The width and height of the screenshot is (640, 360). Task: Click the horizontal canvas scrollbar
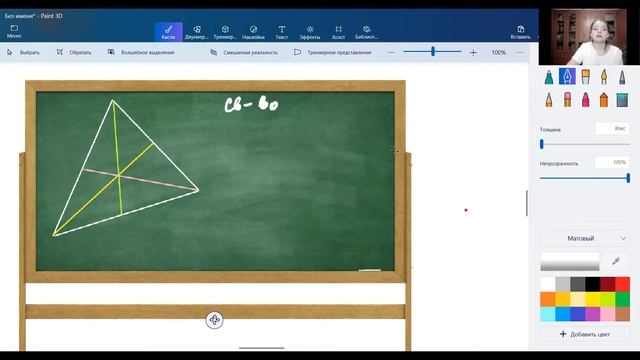point(262,348)
